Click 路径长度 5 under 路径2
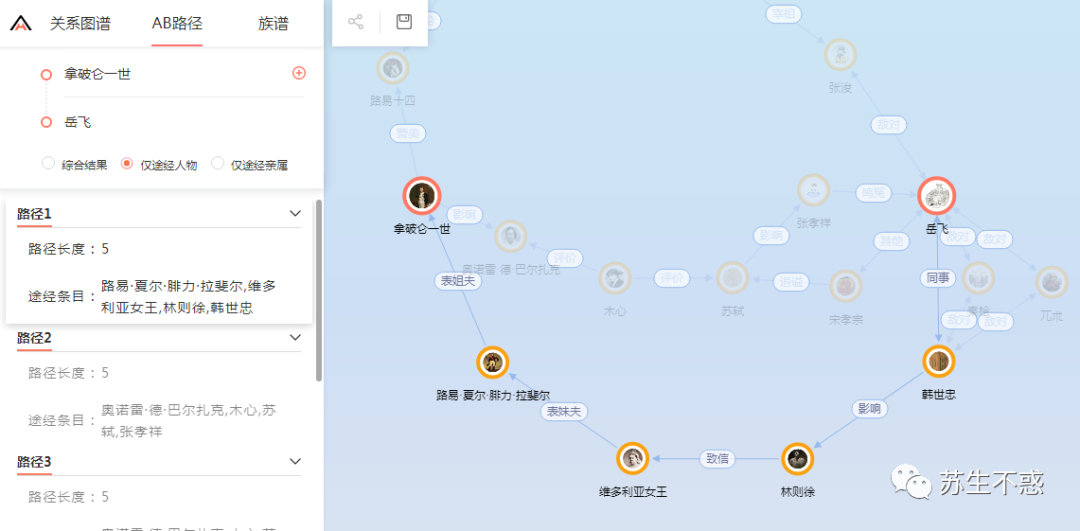The height and width of the screenshot is (531, 1080). (69, 373)
